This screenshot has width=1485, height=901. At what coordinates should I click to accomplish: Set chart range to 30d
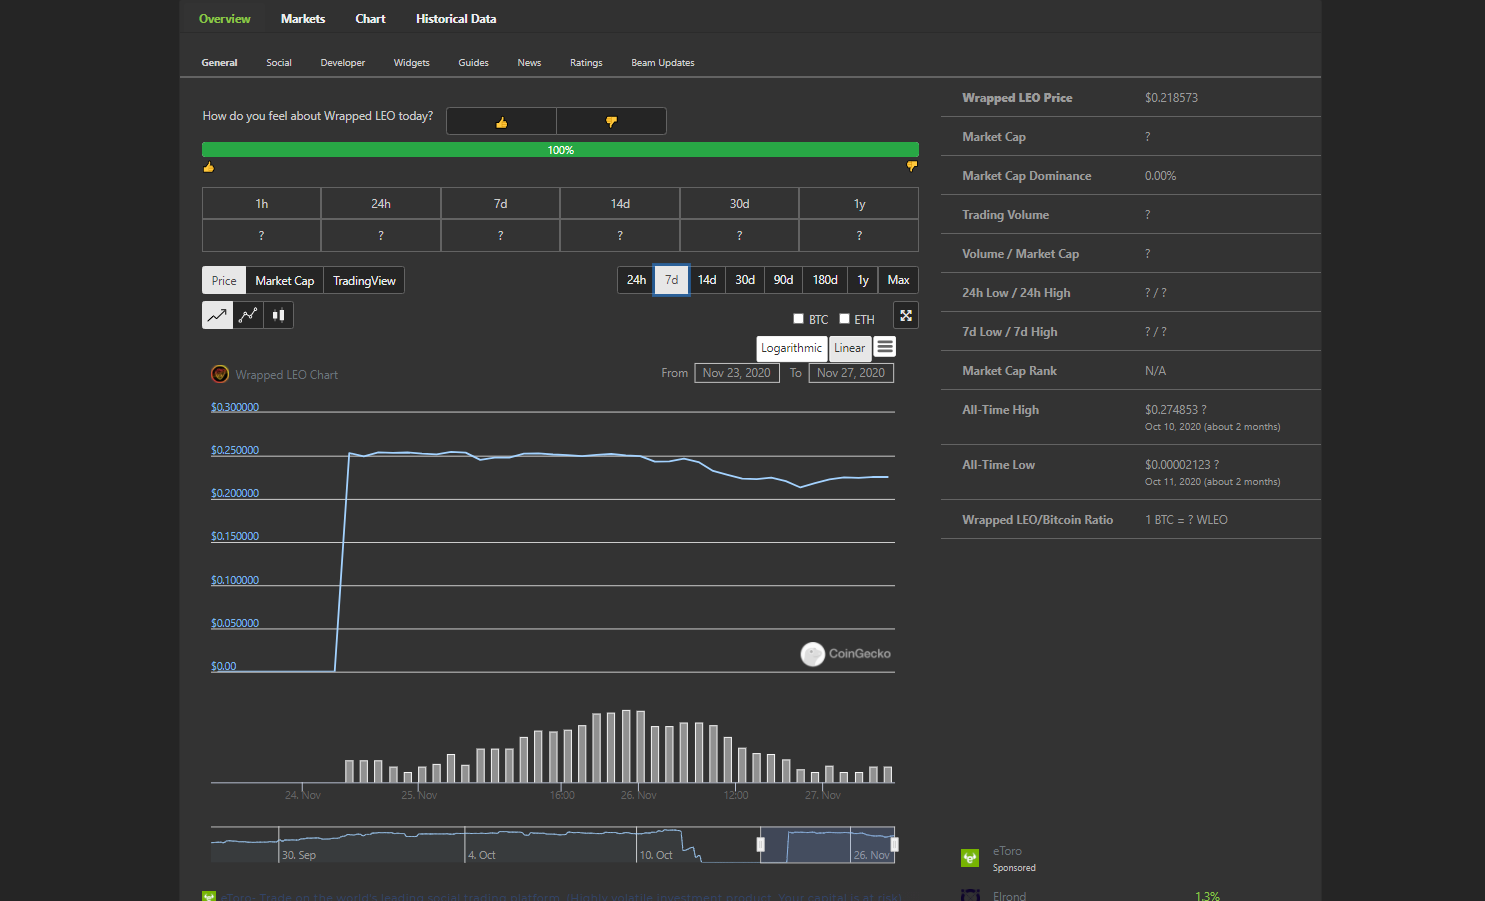[x=745, y=280]
